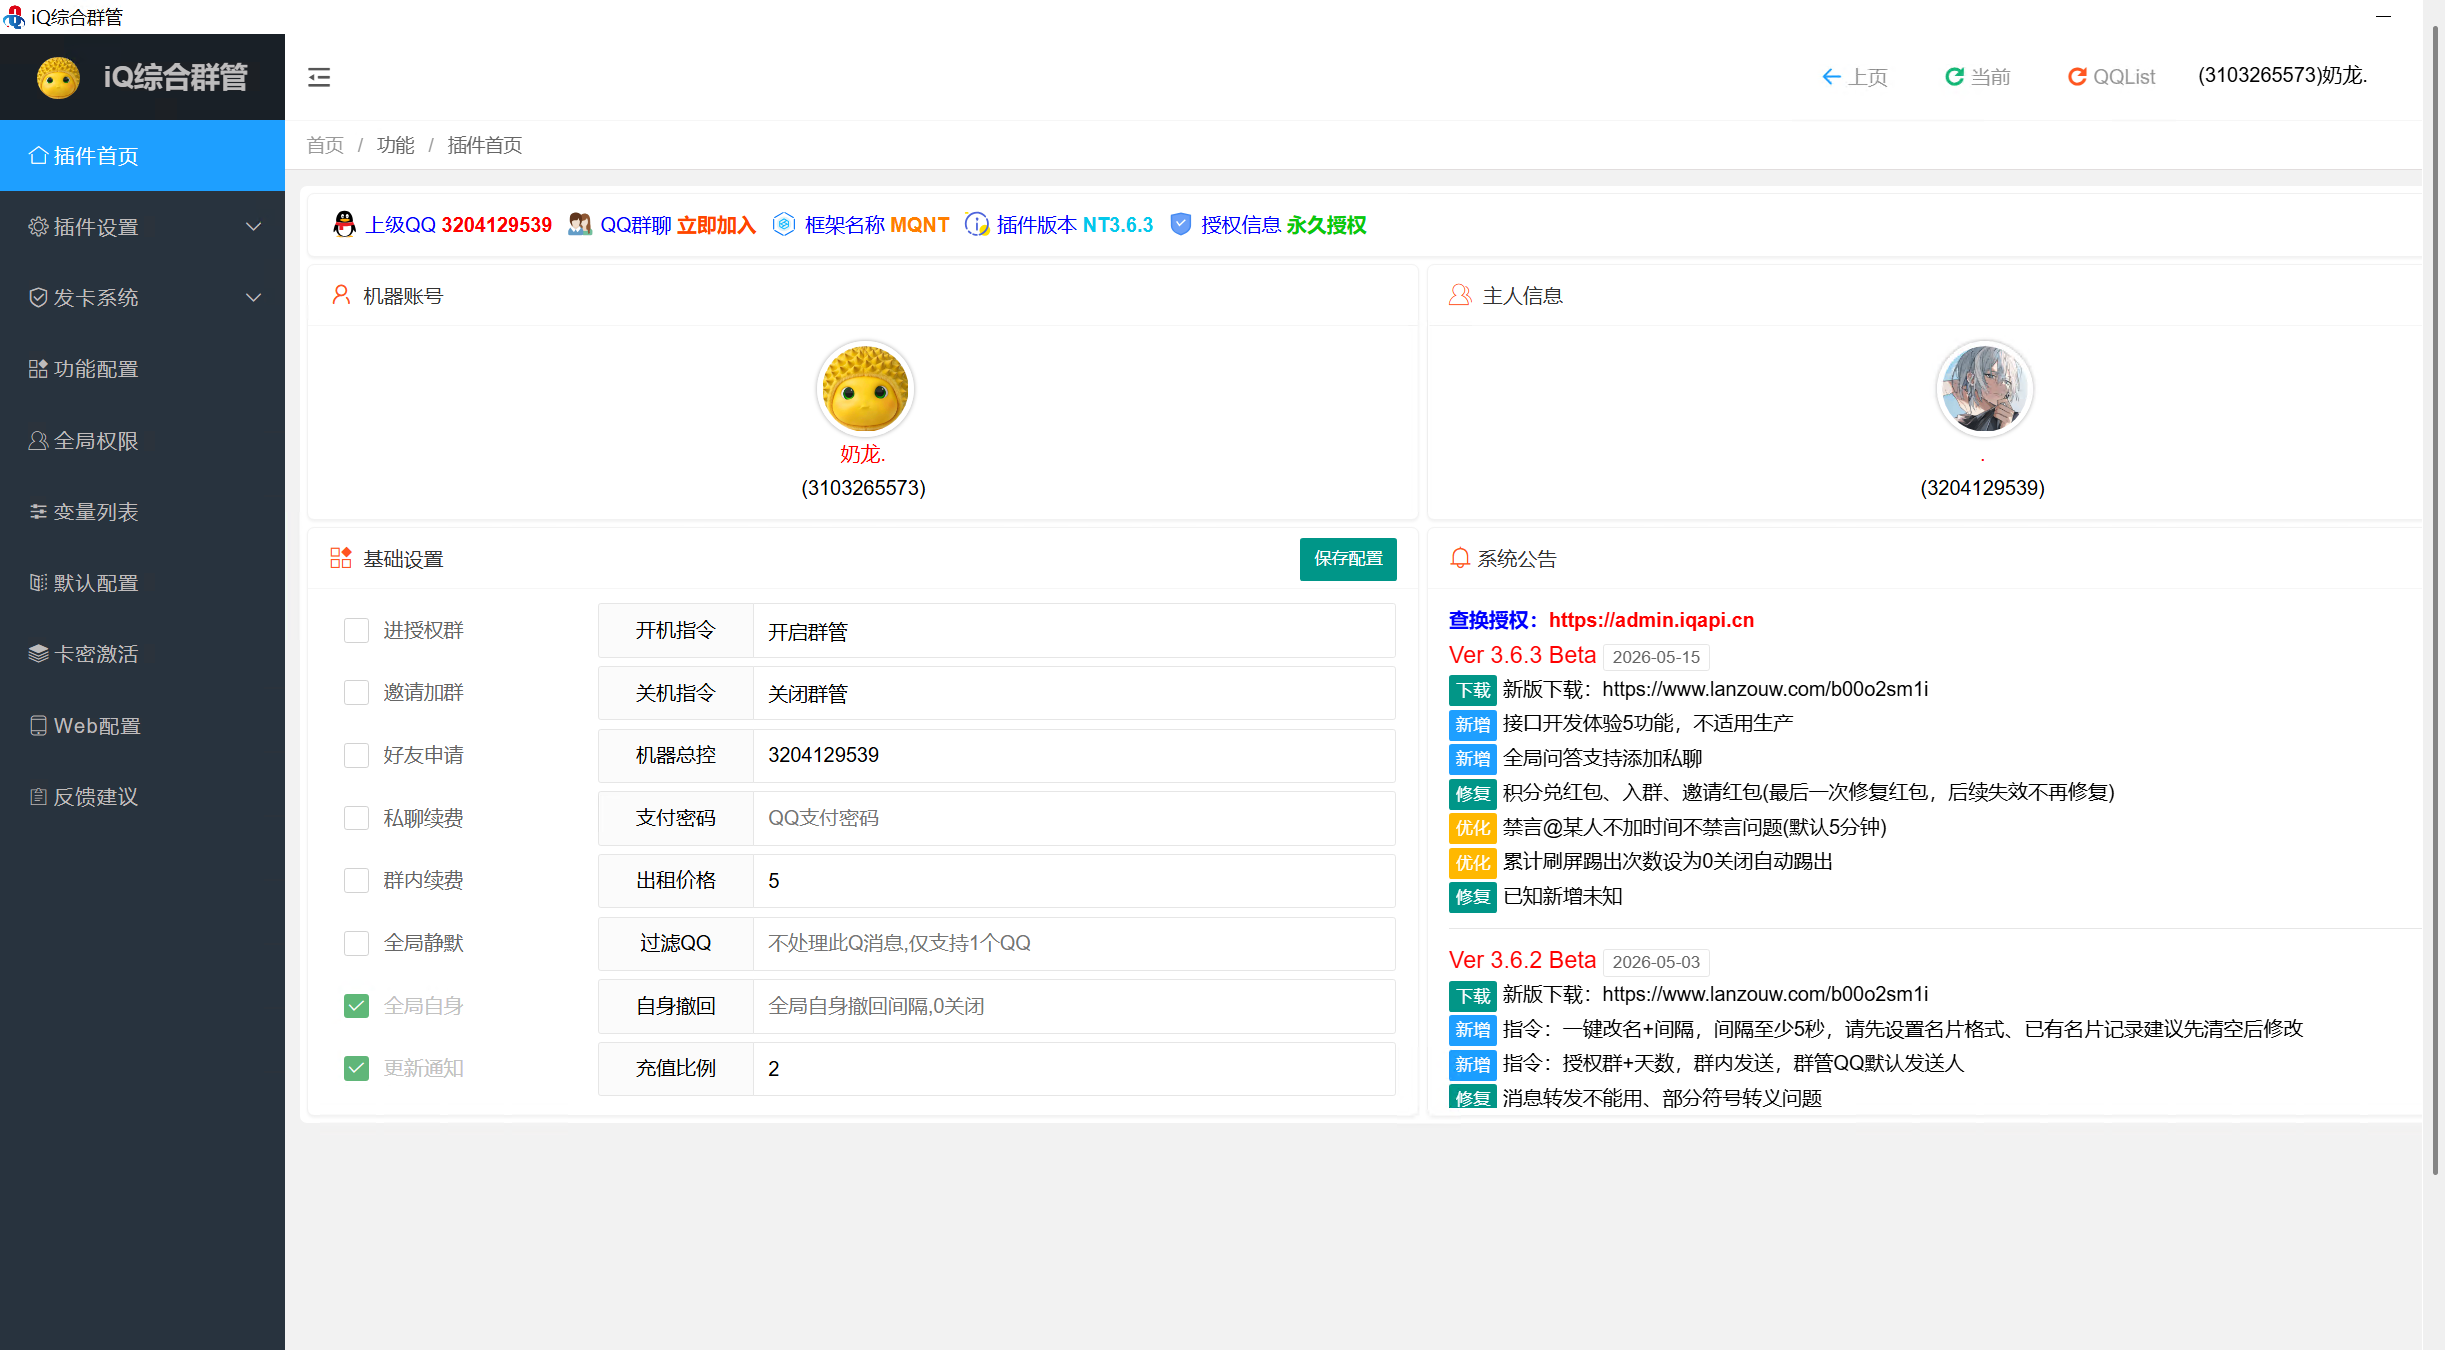Click the 开机指令 input field
The image size is (2445, 1350).
[x=1074, y=631]
